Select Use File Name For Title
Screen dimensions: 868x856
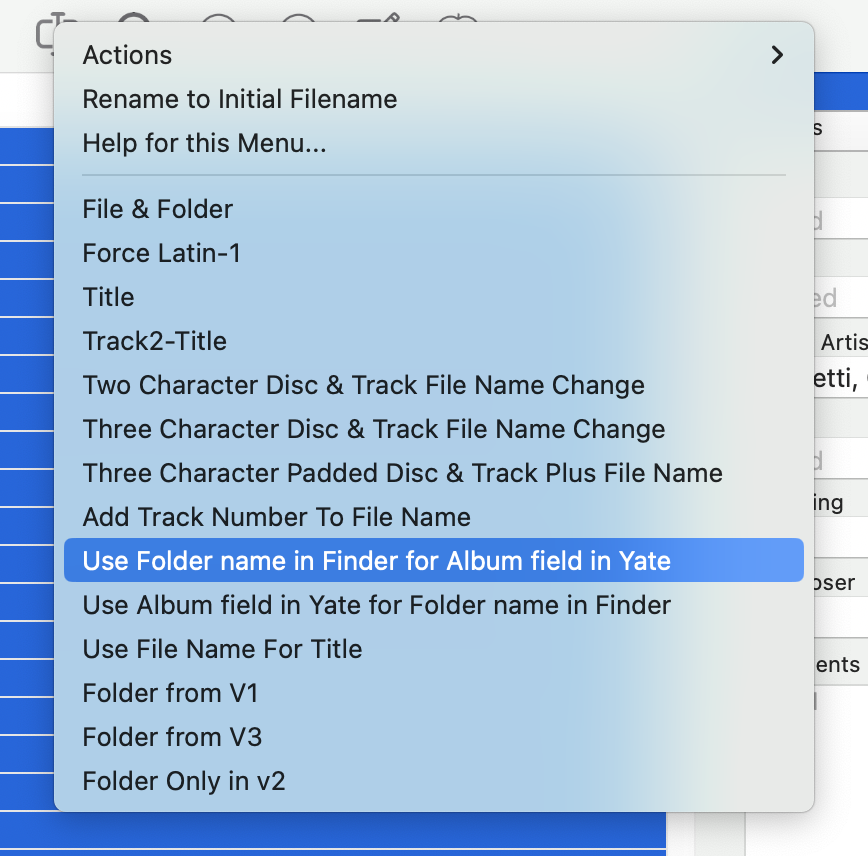coord(222,649)
